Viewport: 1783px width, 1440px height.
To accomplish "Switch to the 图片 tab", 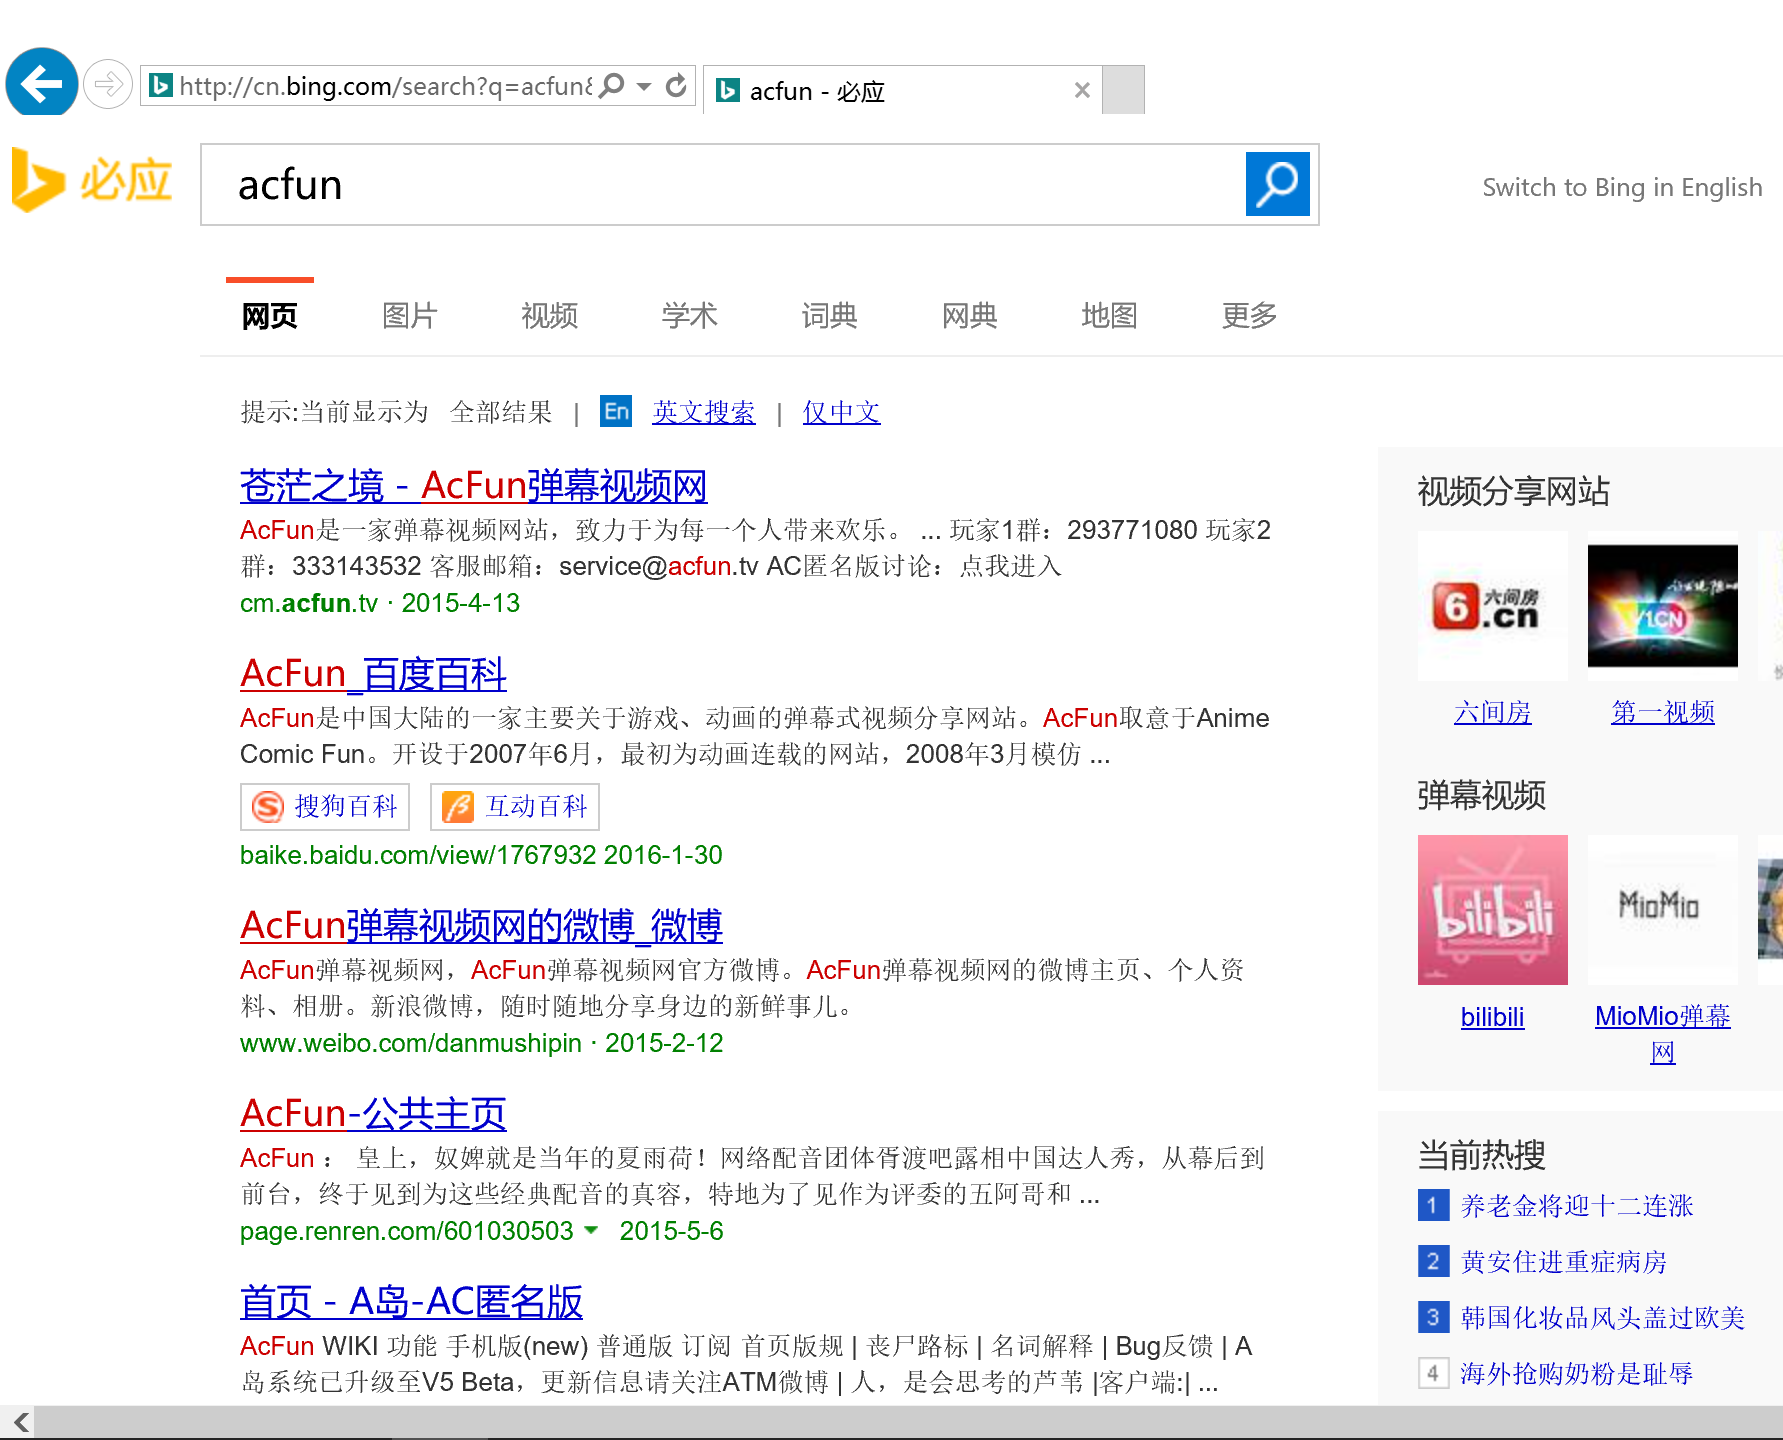I will pyautogui.click(x=410, y=316).
